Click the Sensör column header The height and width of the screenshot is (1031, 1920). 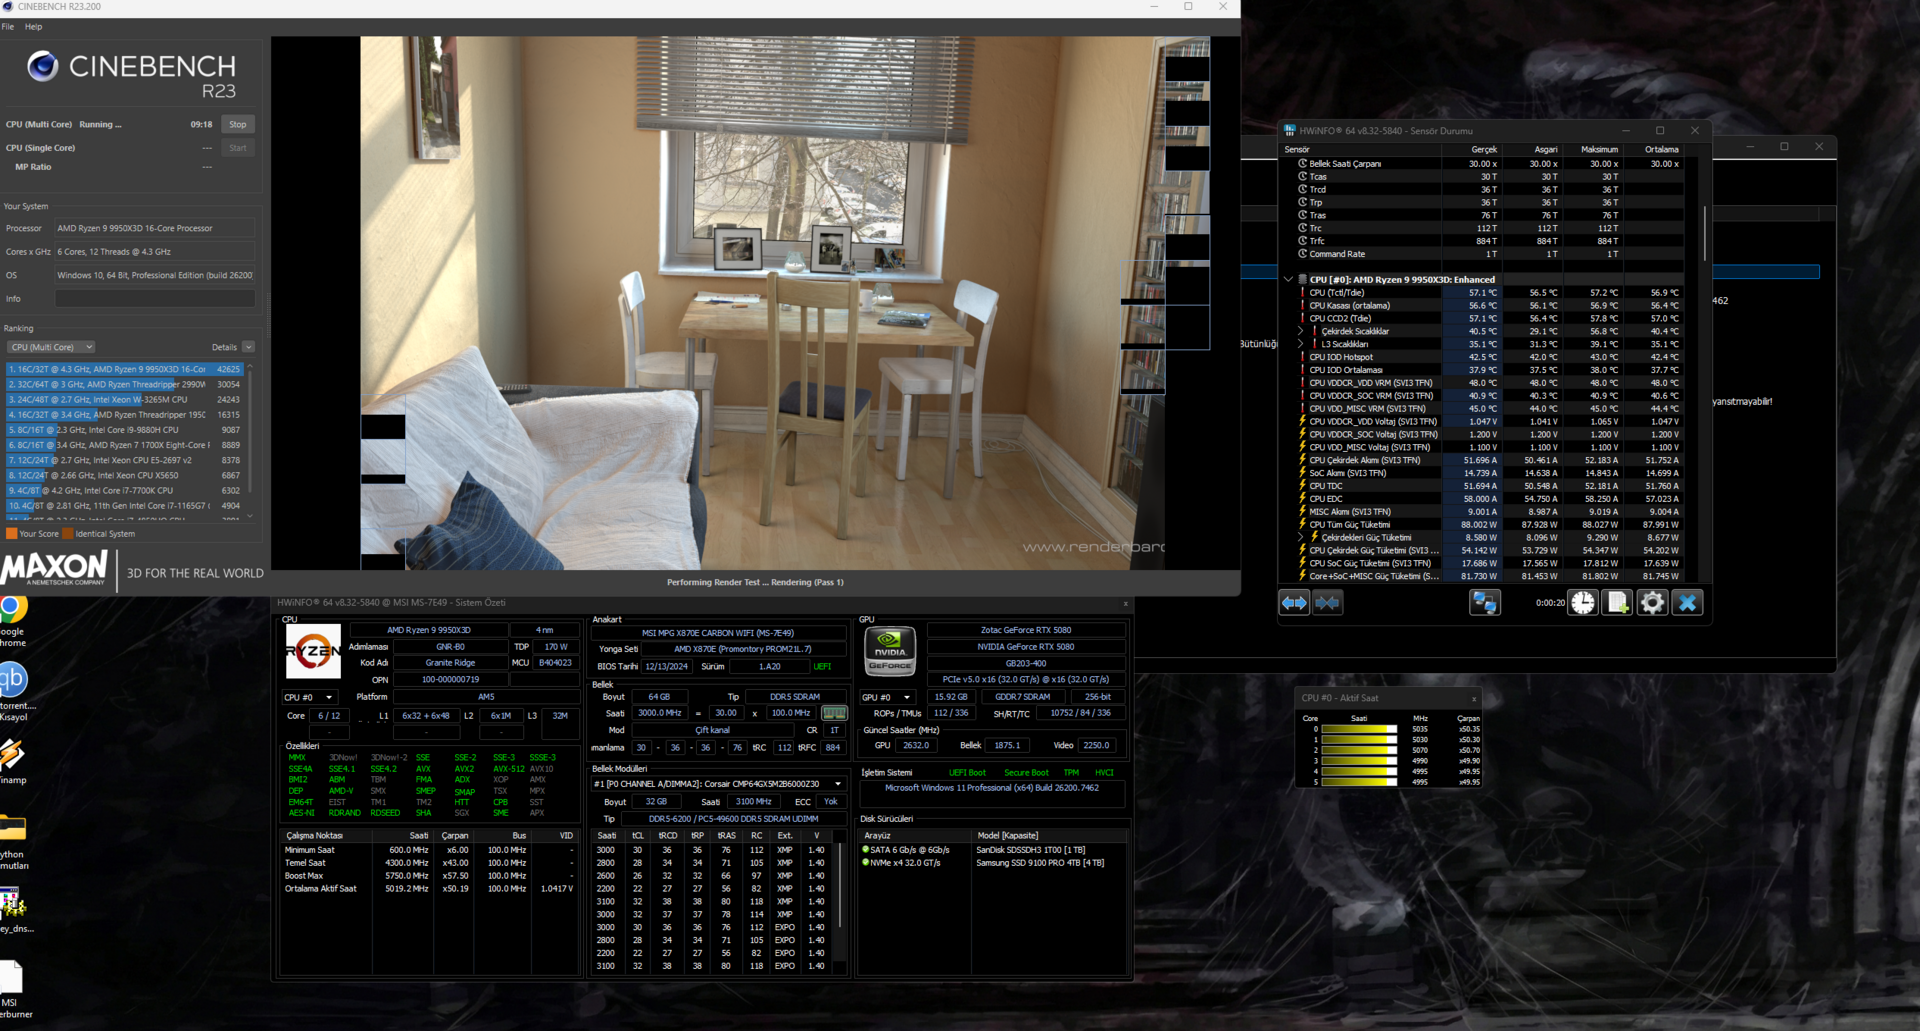tap(1361, 150)
